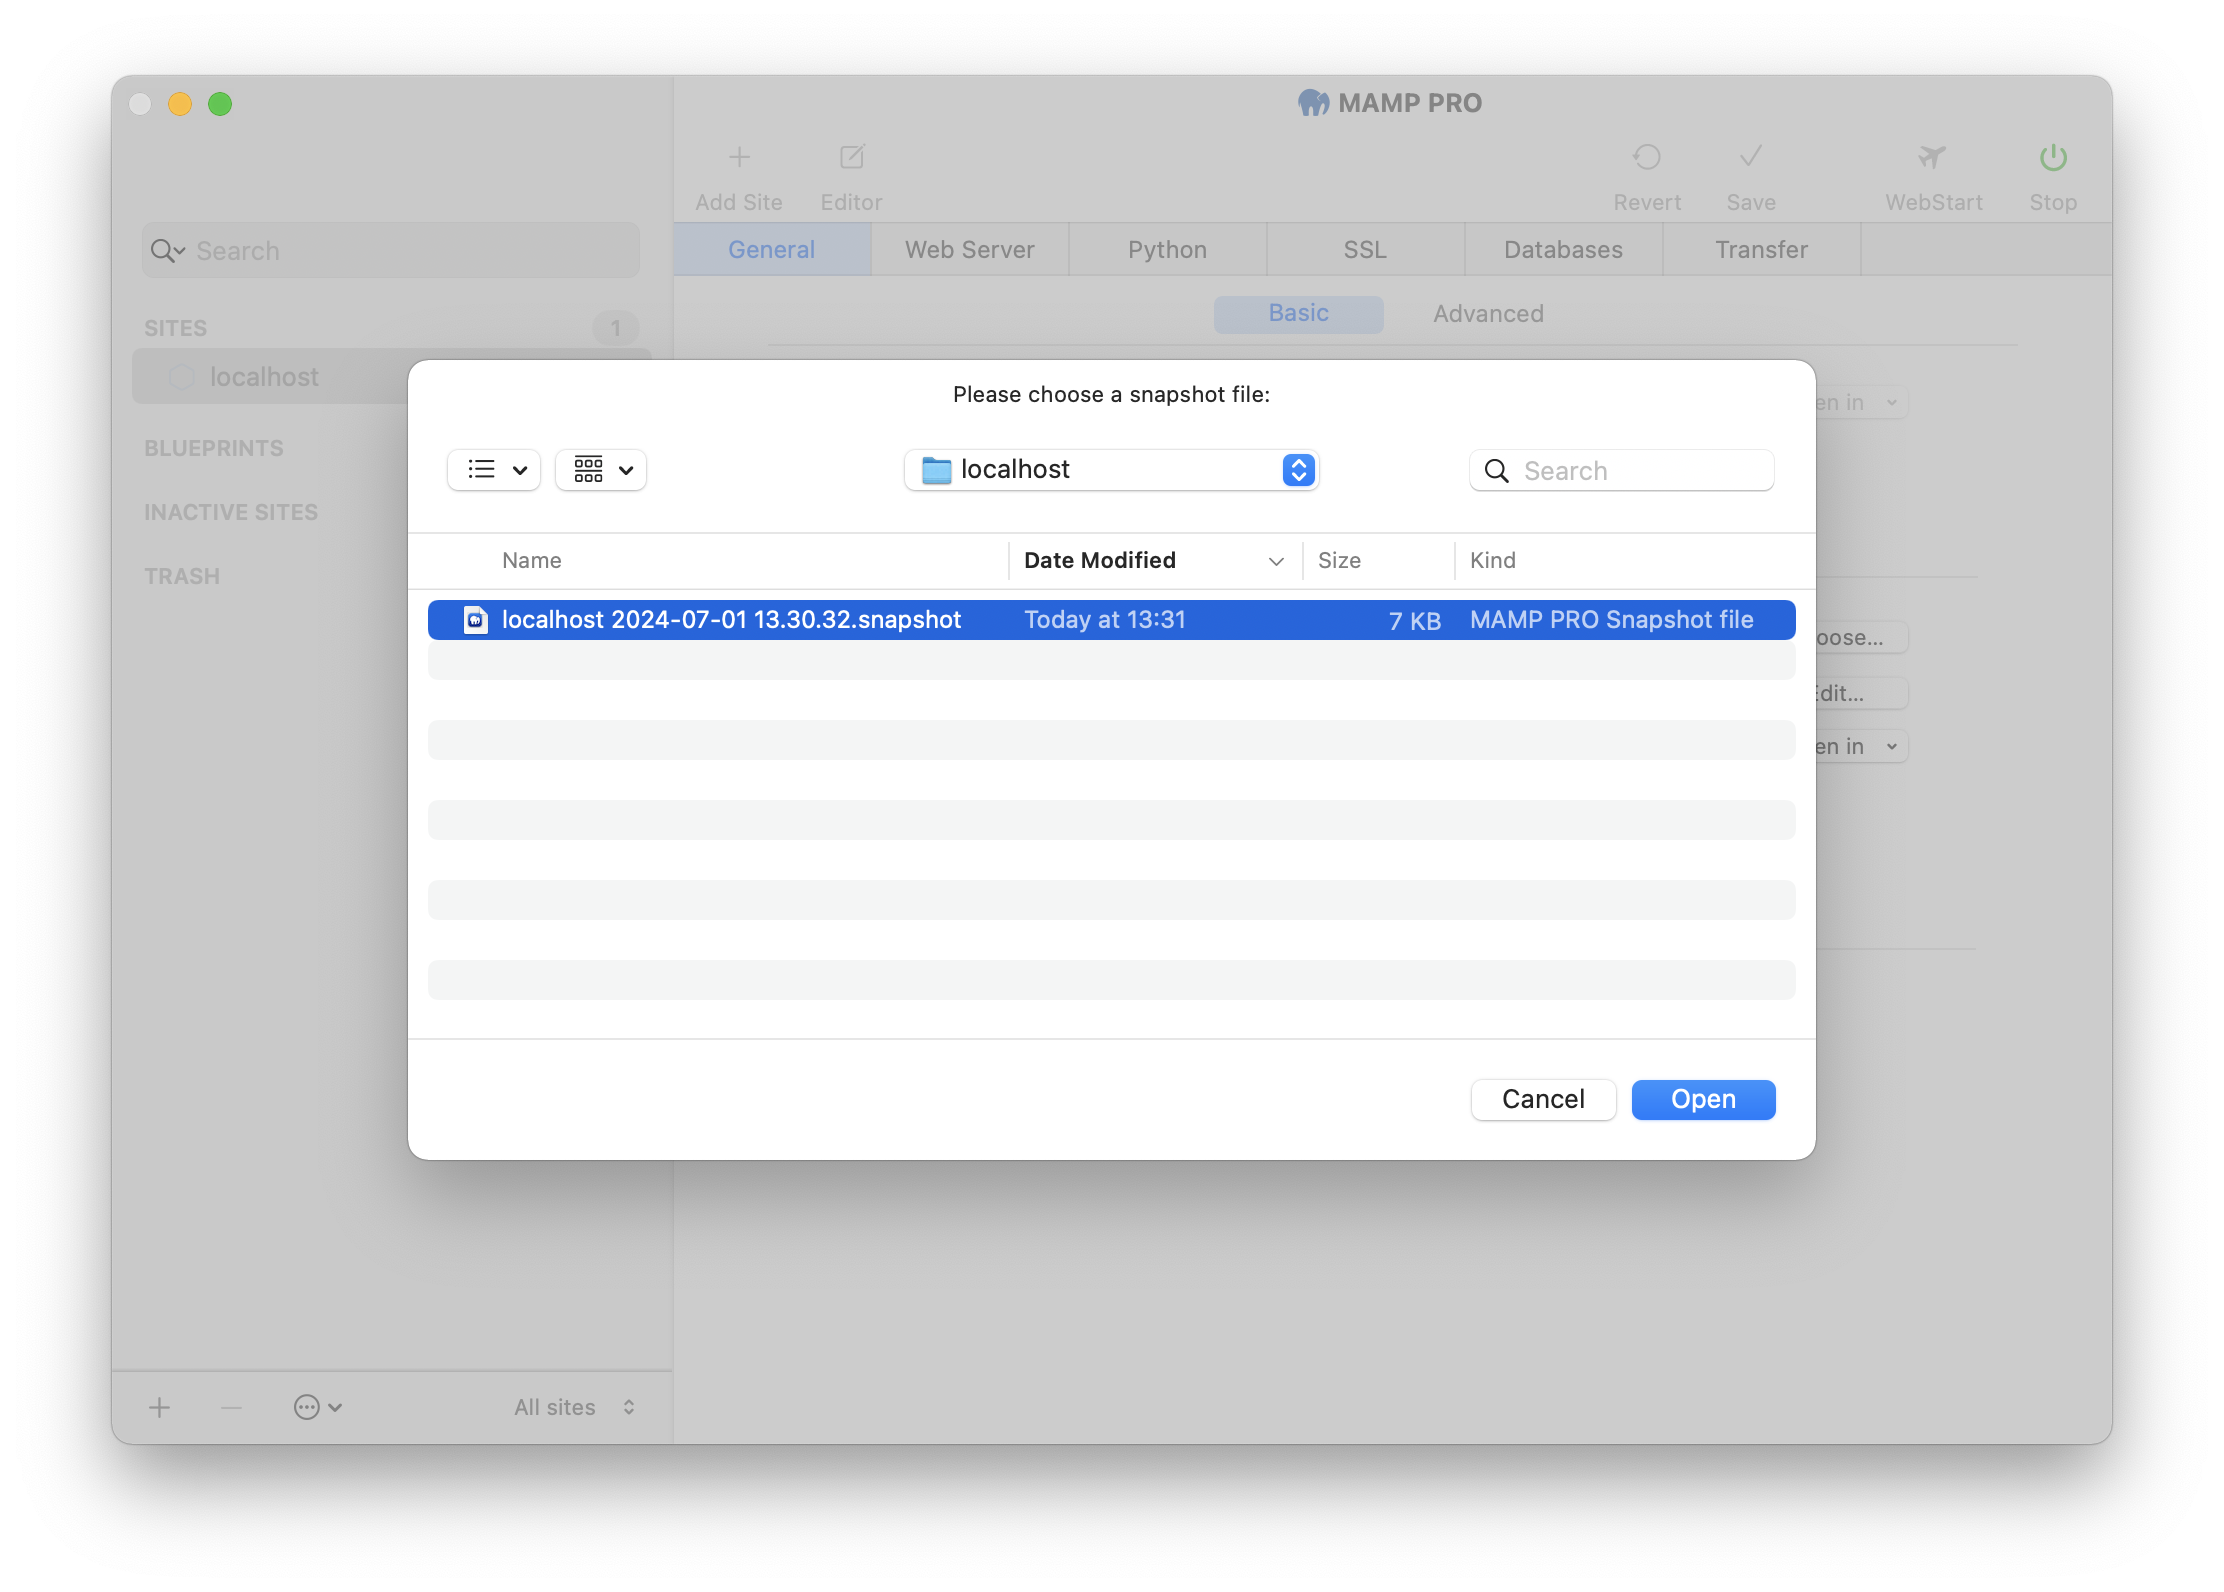Click the SITES section header
The height and width of the screenshot is (1592, 2224).
(176, 328)
